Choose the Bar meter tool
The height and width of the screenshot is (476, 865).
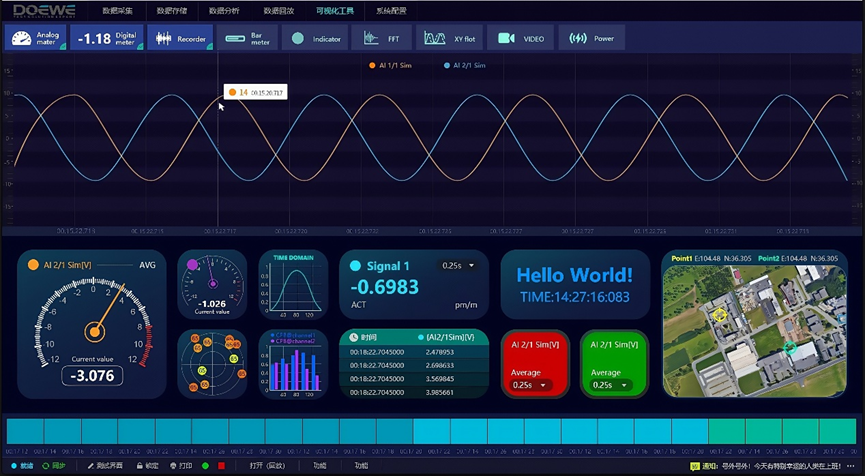(x=249, y=38)
